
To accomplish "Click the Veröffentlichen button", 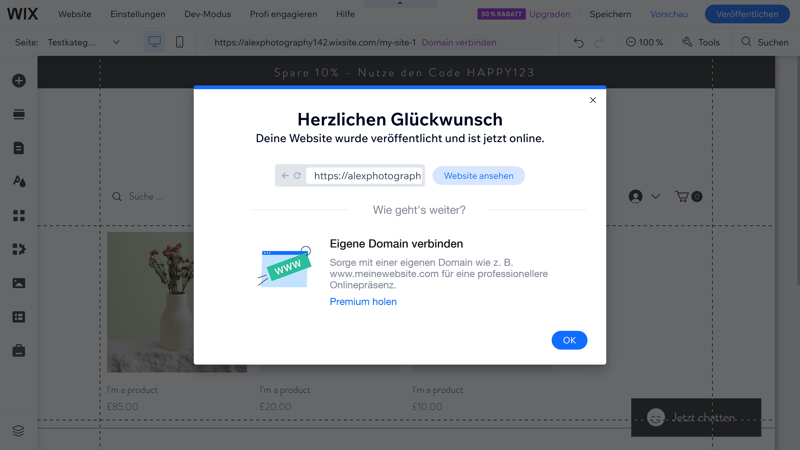I will (747, 14).
